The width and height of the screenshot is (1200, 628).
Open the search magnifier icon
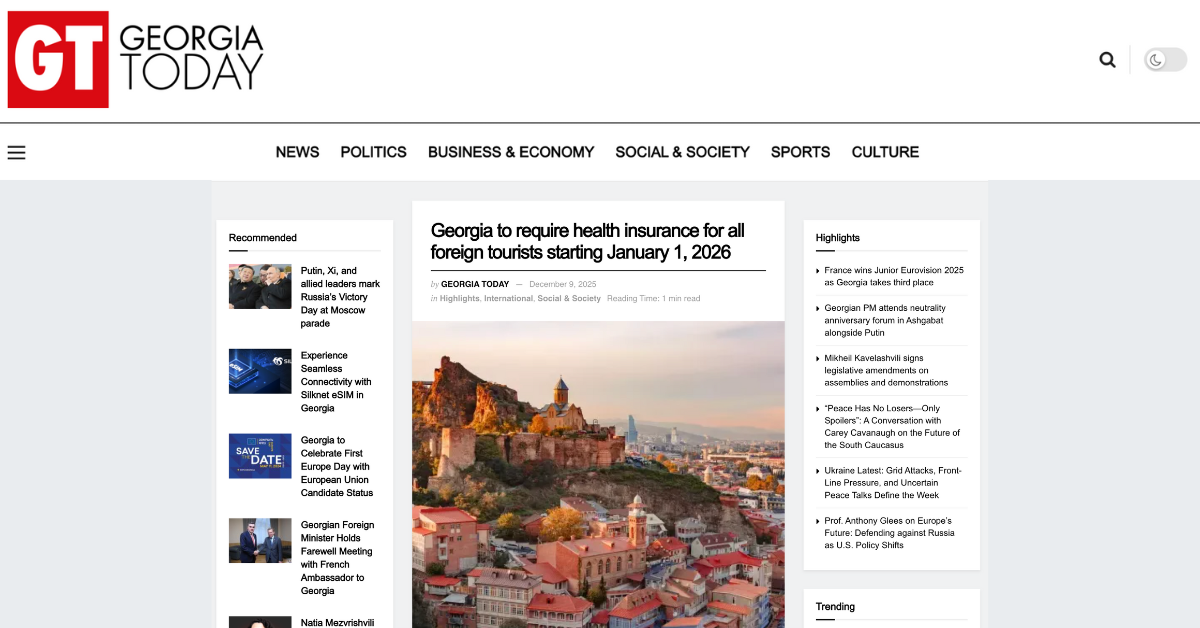[1107, 60]
